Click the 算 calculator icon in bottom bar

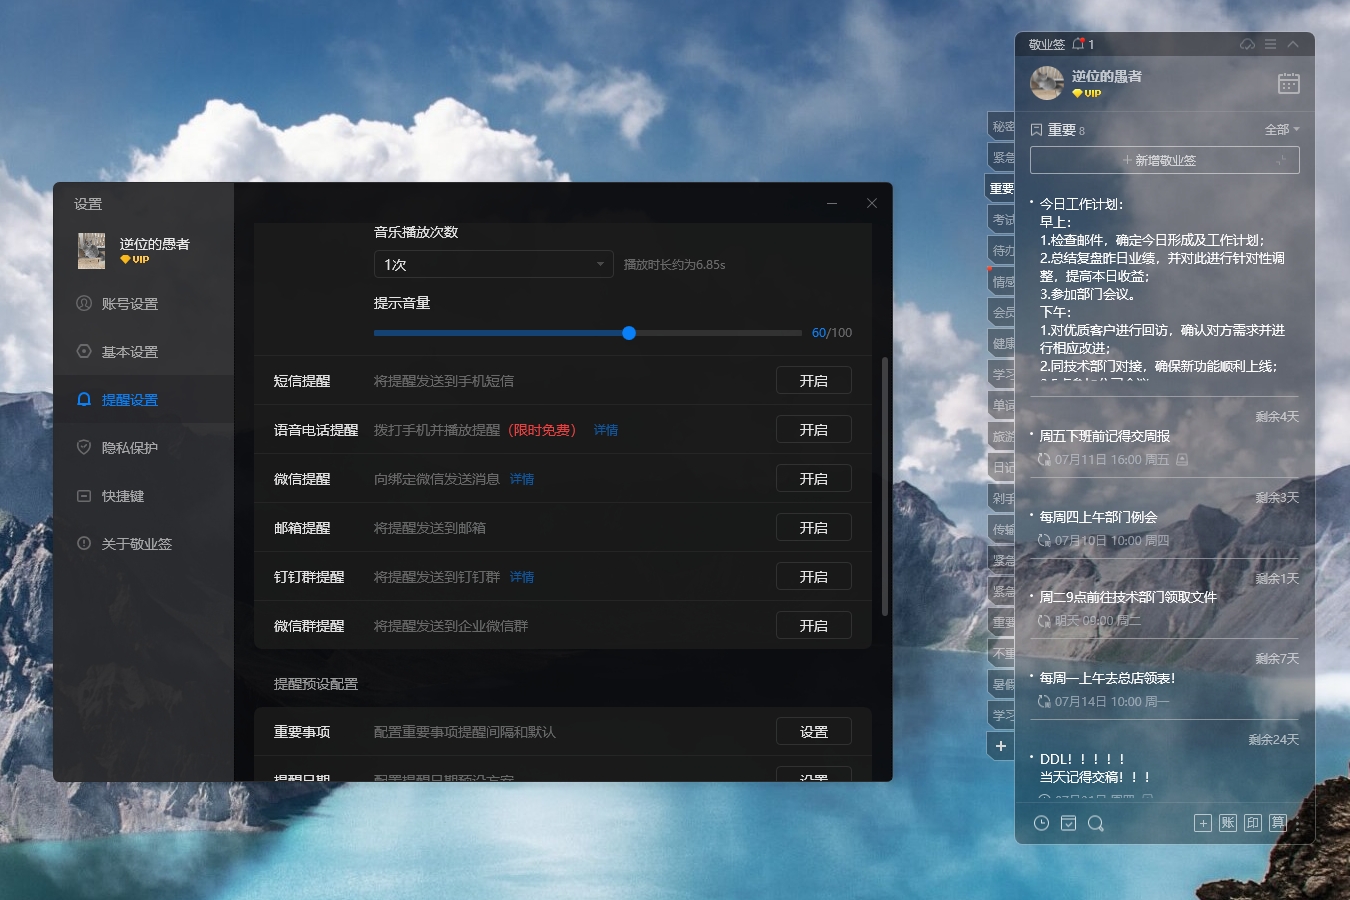click(1278, 823)
